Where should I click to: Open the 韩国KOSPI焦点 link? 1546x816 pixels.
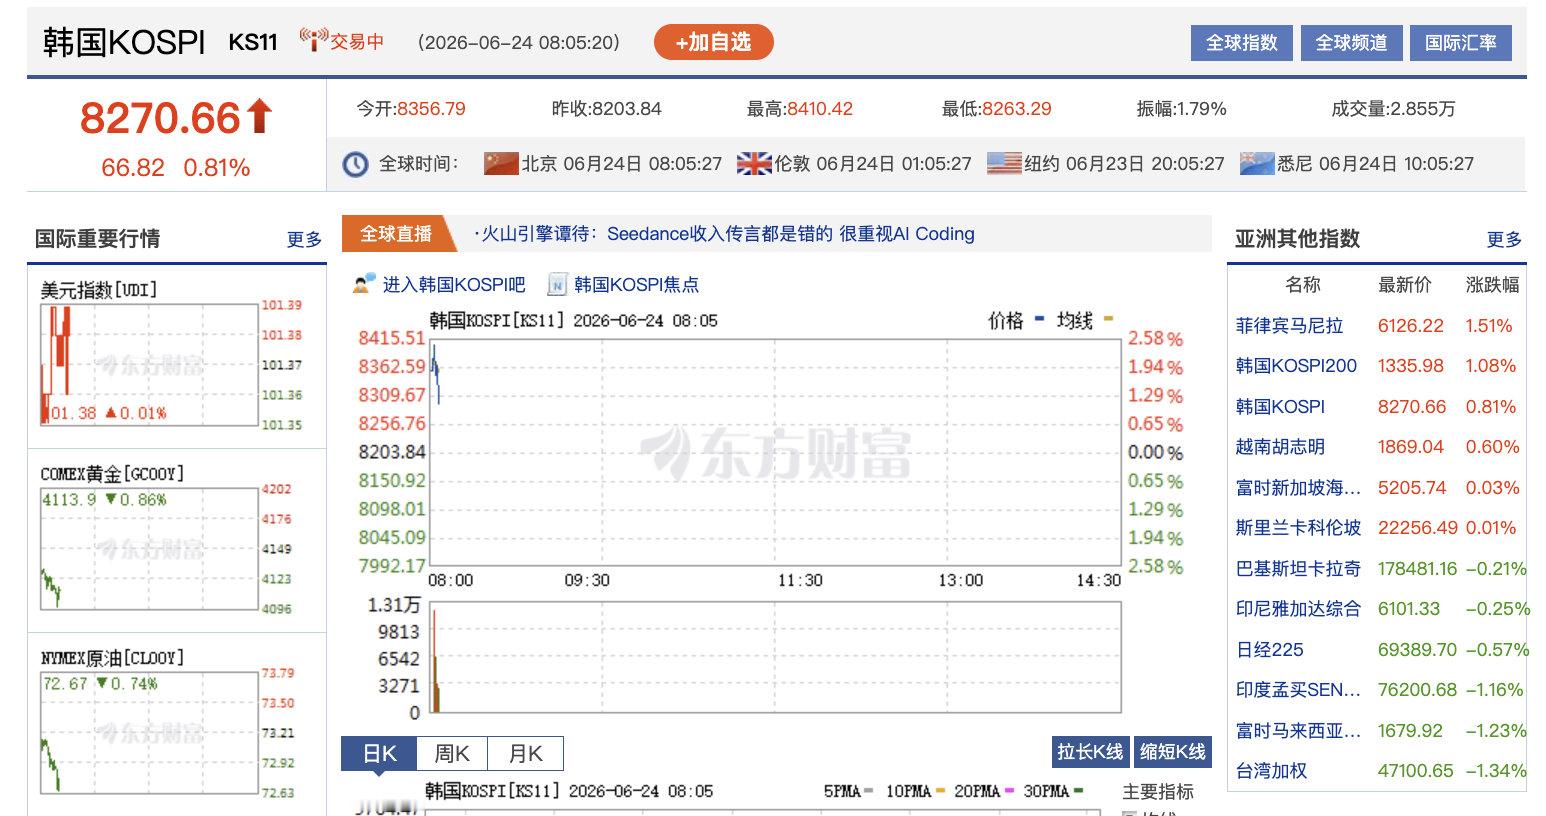(x=636, y=285)
